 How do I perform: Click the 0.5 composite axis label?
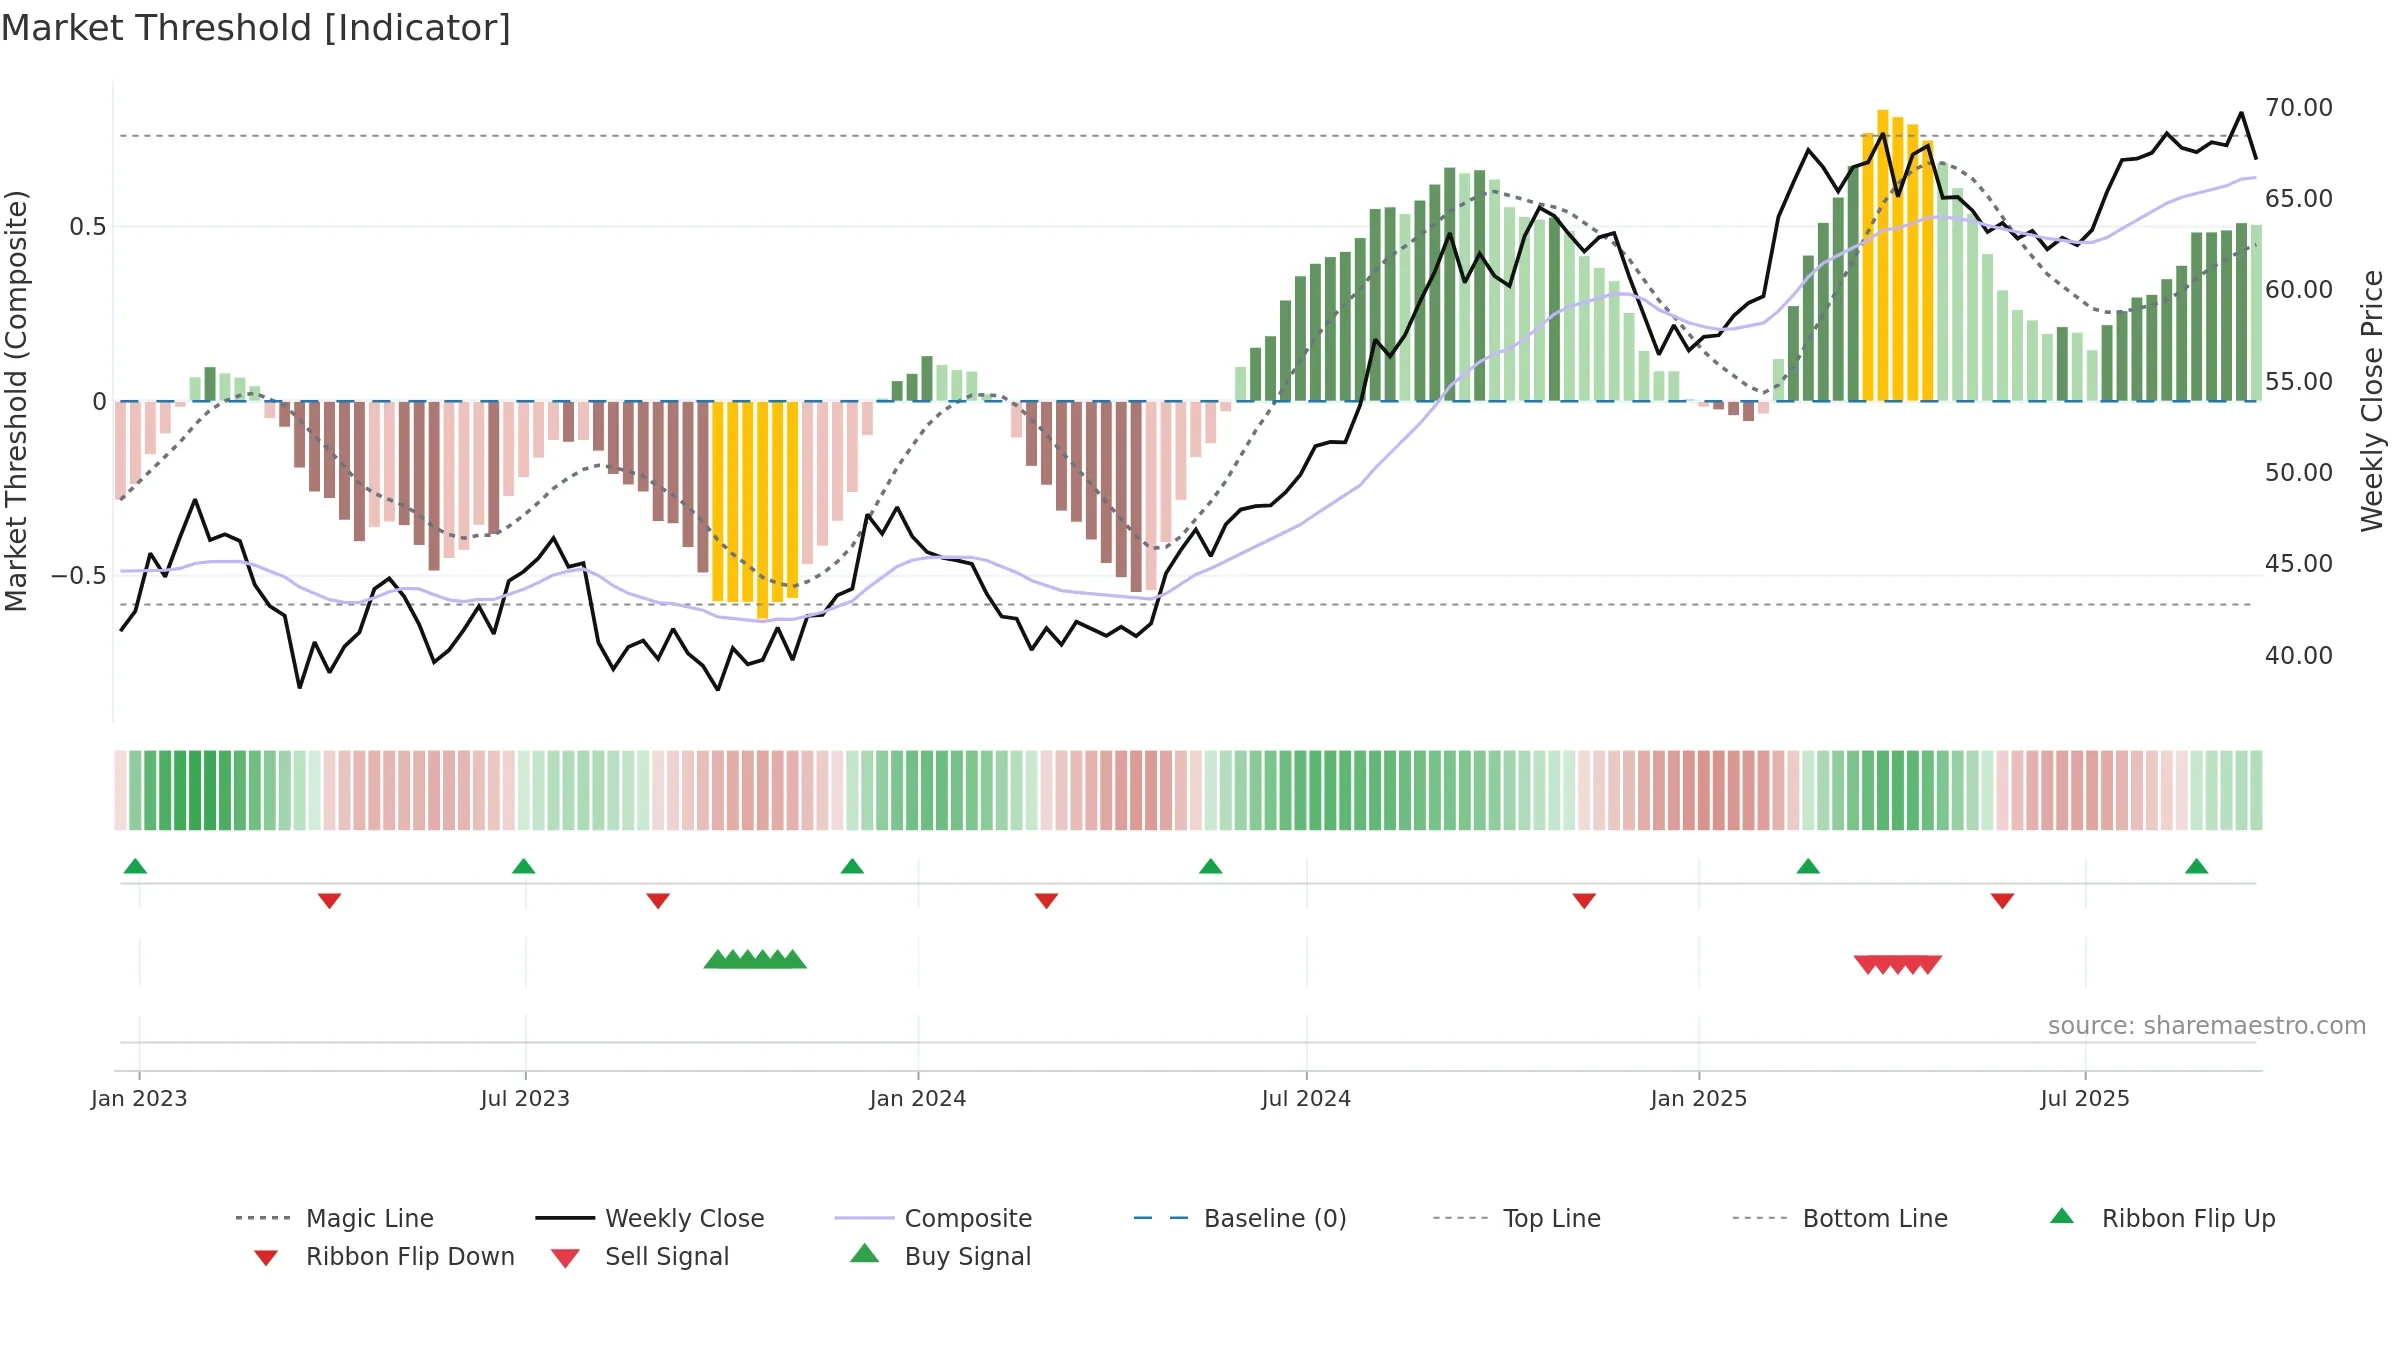point(87,227)
